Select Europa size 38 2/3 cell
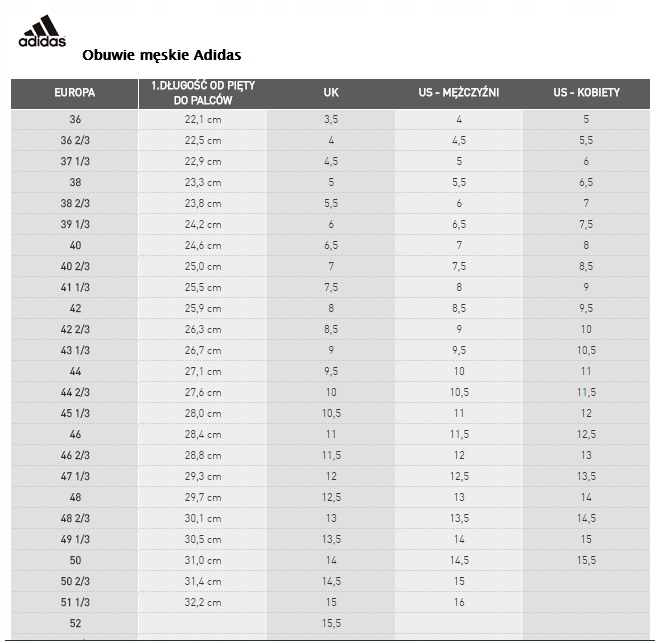The height and width of the screenshot is (643, 668). click(x=75, y=204)
